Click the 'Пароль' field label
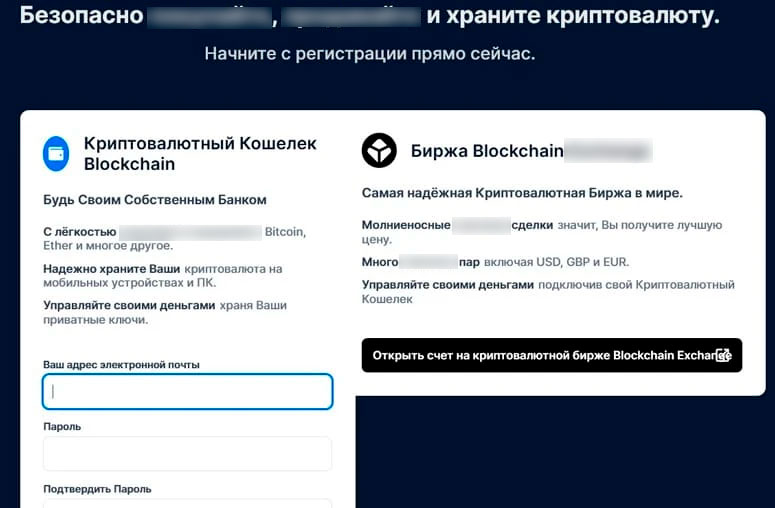 62,426
